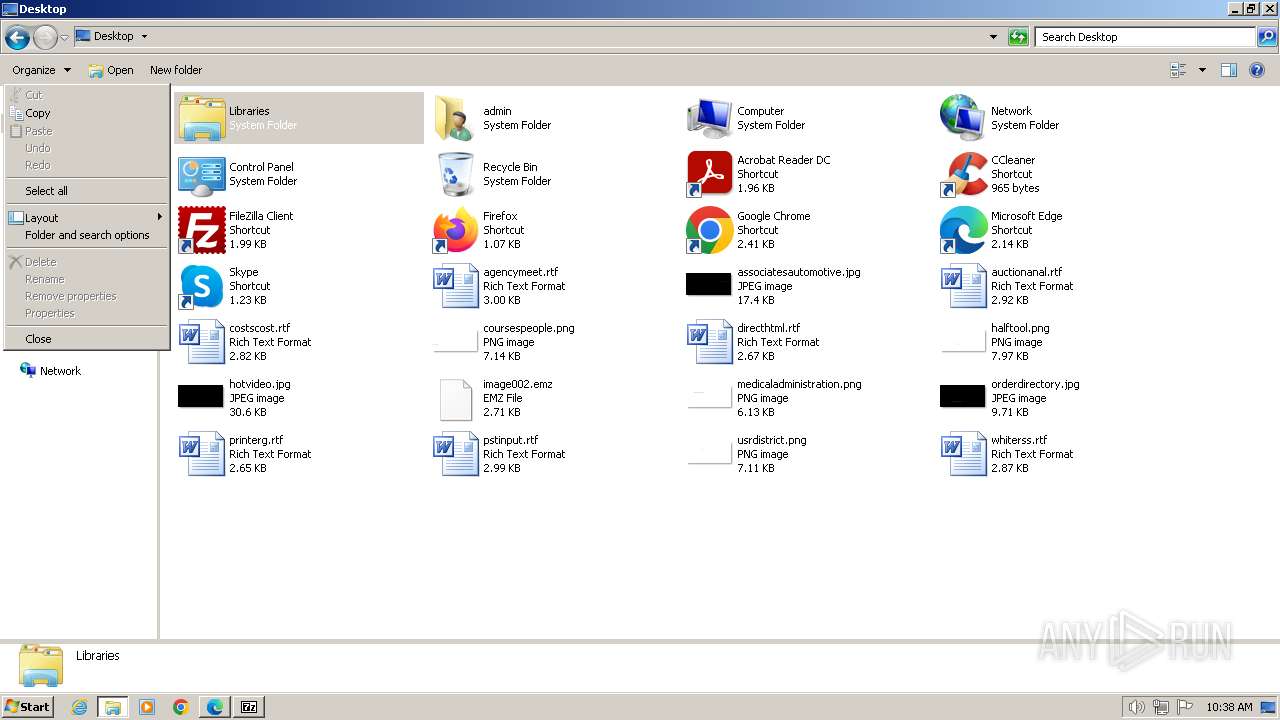Viewport: 1280px width, 720px height.
Task: Click the Action Center flag tray icon
Action: (1185, 707)
